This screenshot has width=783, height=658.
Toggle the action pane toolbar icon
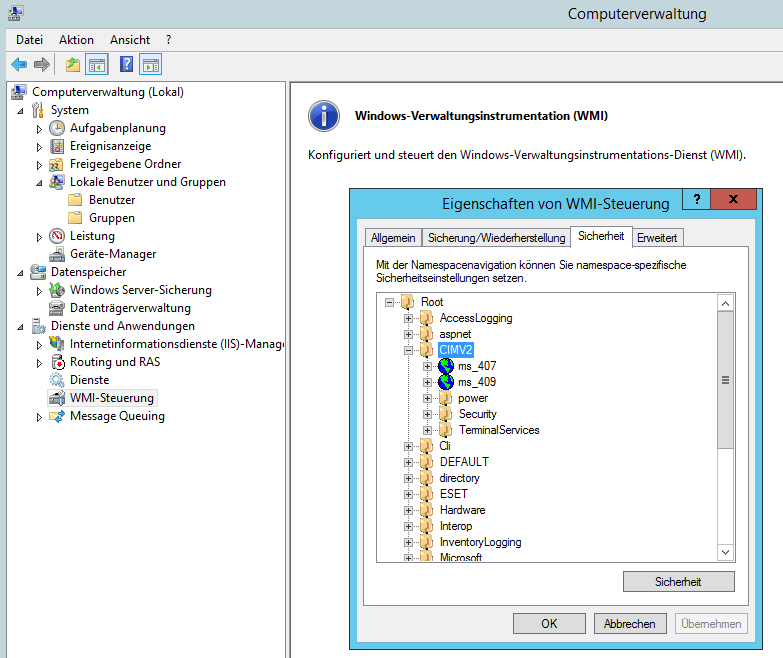tap(151, 65)
